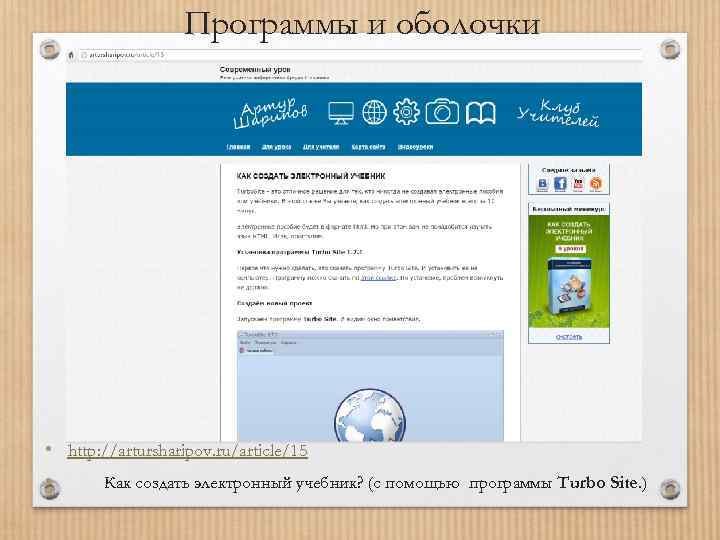Click the camera icon in the blue header

(x=442, y=112)
